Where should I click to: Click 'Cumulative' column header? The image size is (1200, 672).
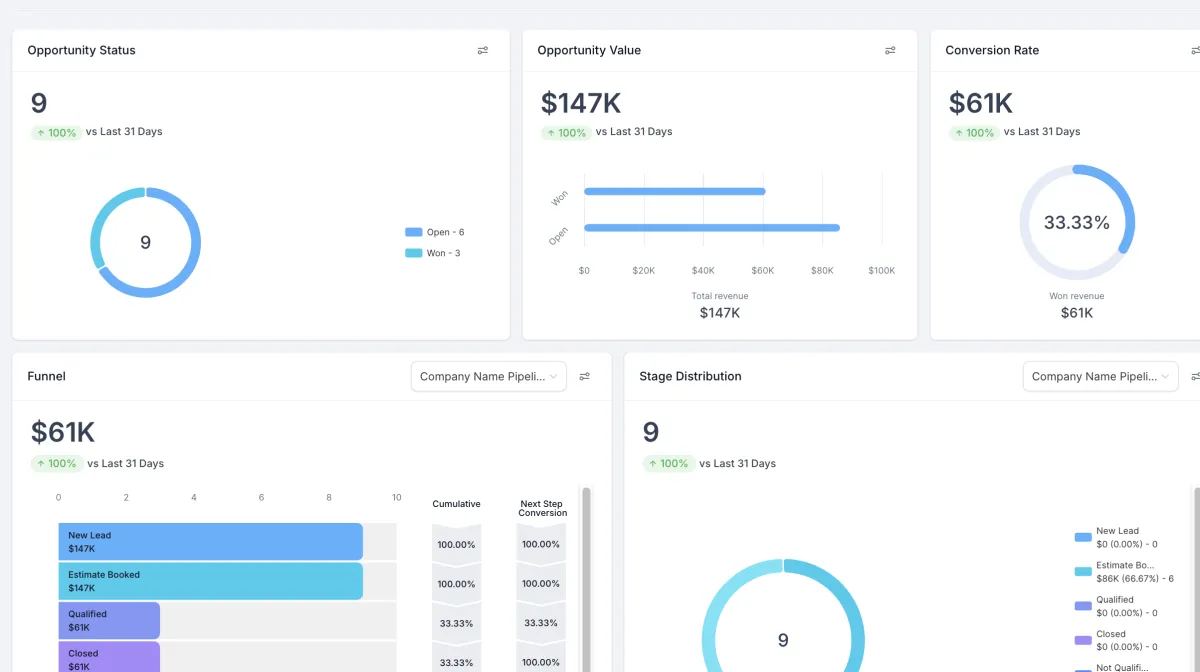click(456, 504)
